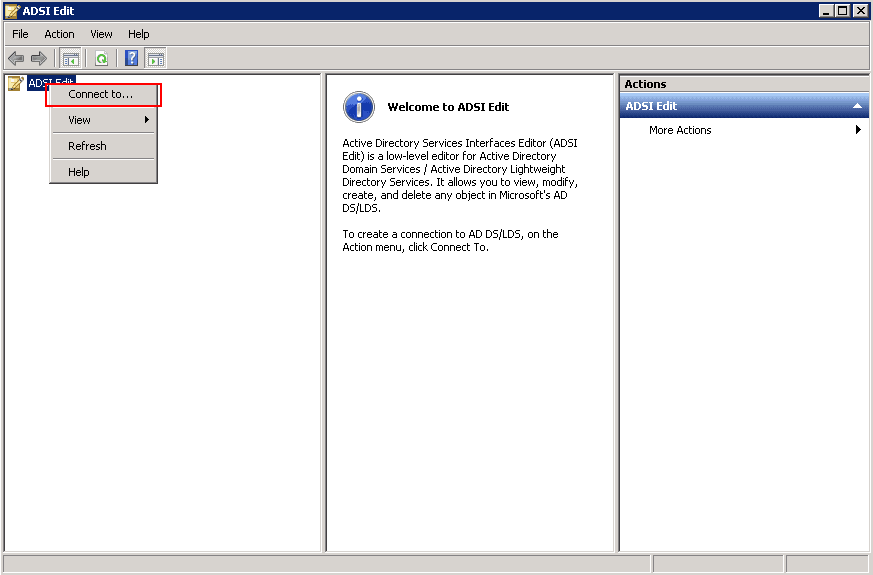The width and height of the screenshot is (873, 575).
Task: Click More Actions in Actions pane
Action: 680,130
